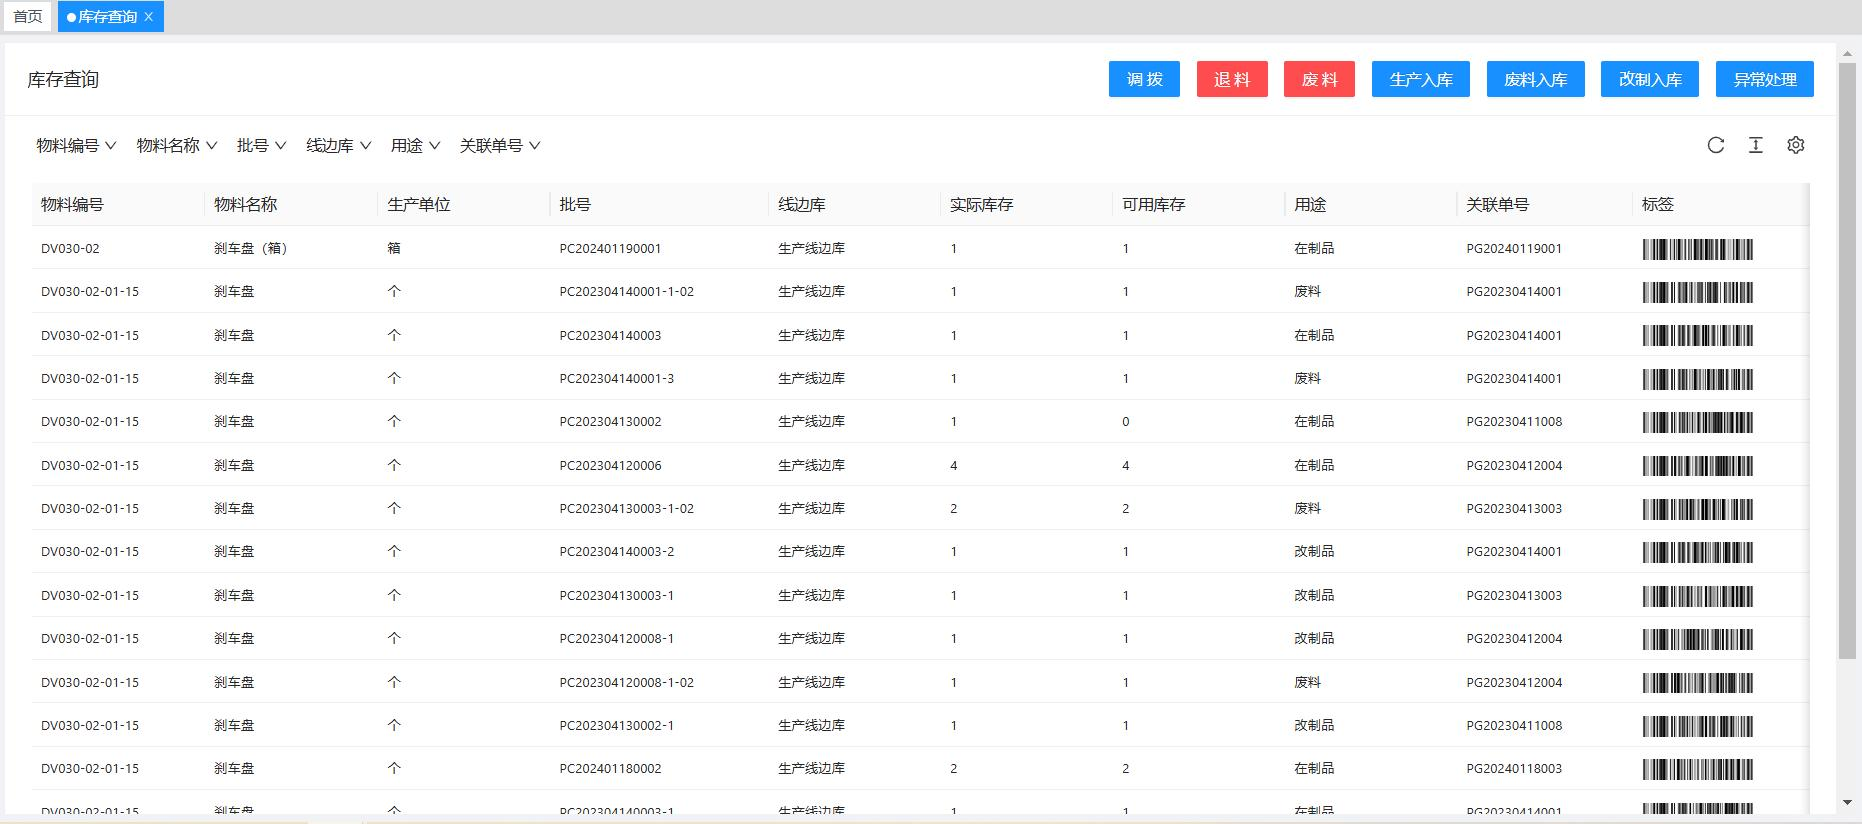1862x824 pixels.
Task: Open table settings gear icon
Action: 1796,145
